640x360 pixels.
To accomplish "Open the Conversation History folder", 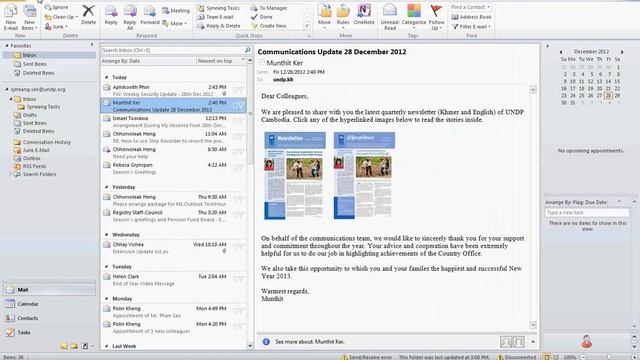I will (x=47, y=142).
